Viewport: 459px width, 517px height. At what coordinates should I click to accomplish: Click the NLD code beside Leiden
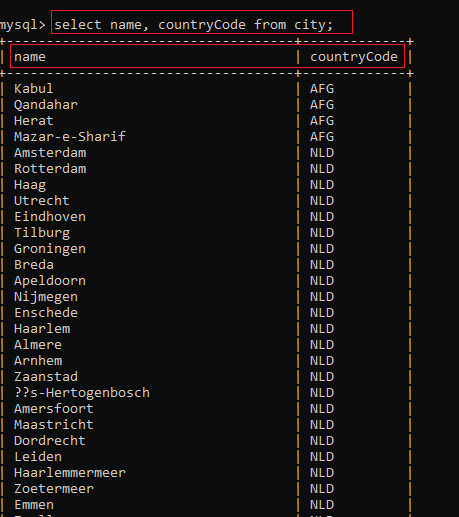(322, 457)
